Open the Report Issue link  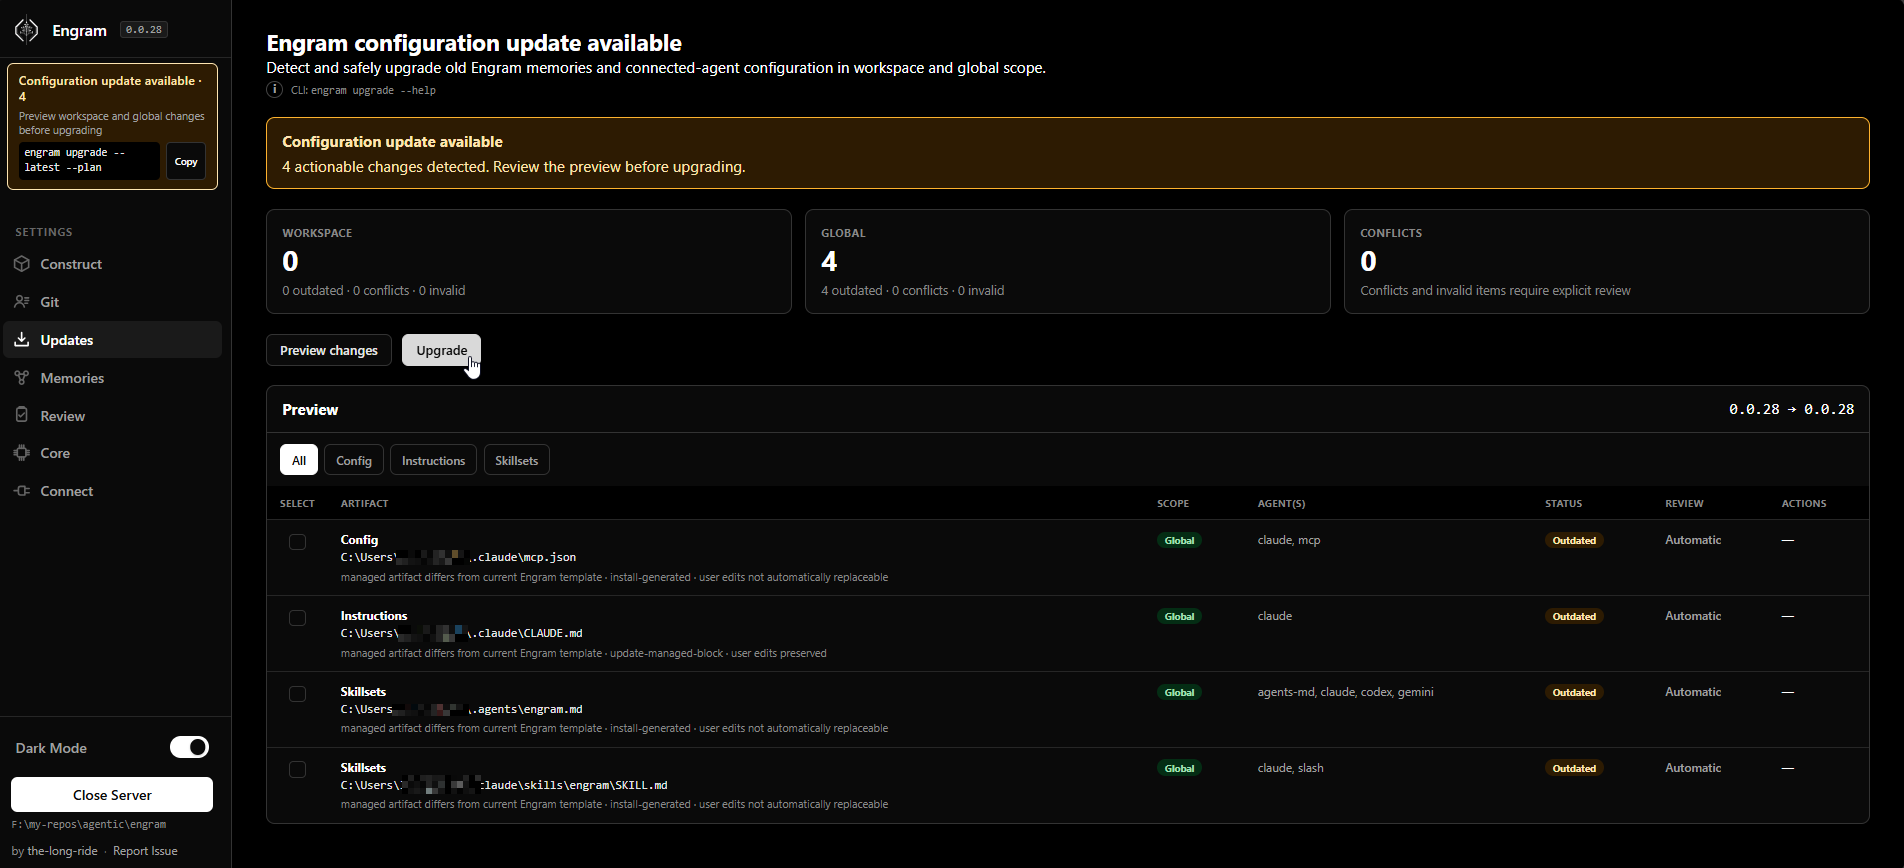145,851
